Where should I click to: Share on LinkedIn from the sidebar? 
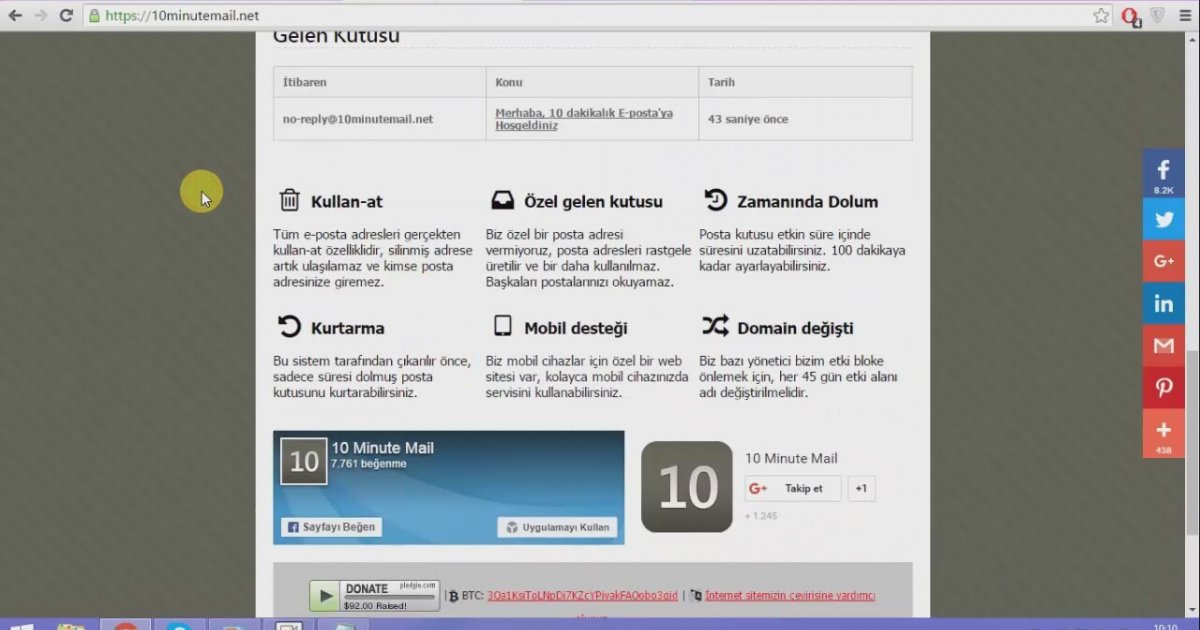(x=1163, y=303)
